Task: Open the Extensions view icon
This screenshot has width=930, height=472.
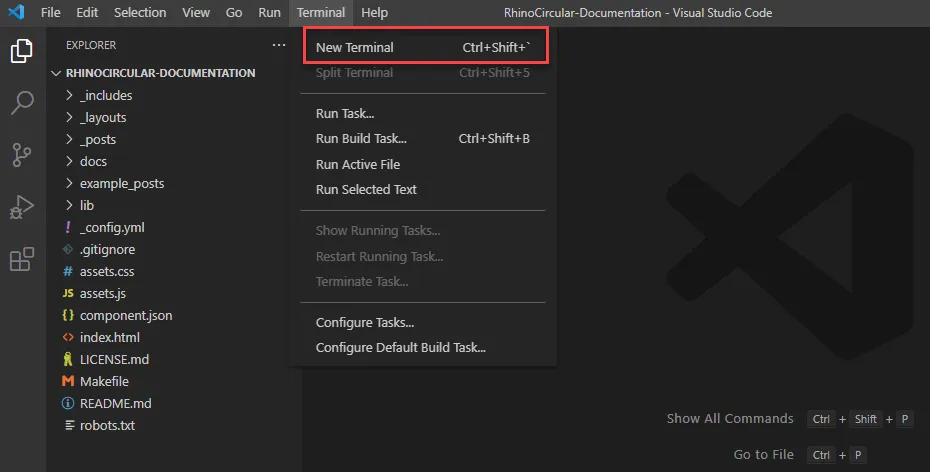Action: (x=22, y=259)
